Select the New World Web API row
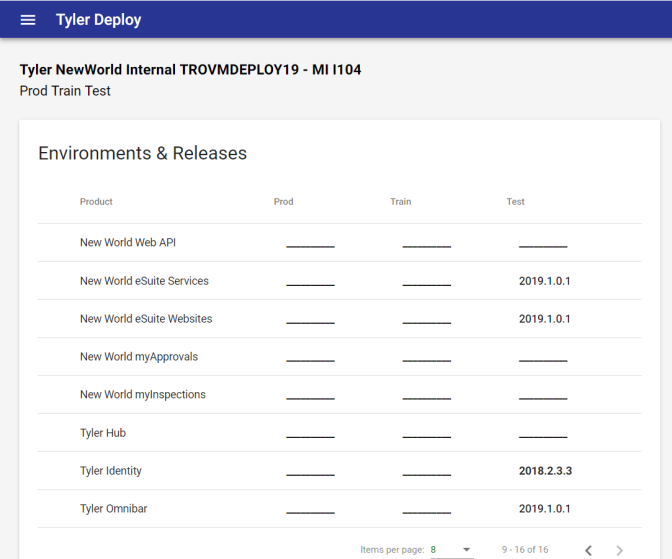Image resolution: width=672 pixels, height=559 pixels. pos(128,243)
